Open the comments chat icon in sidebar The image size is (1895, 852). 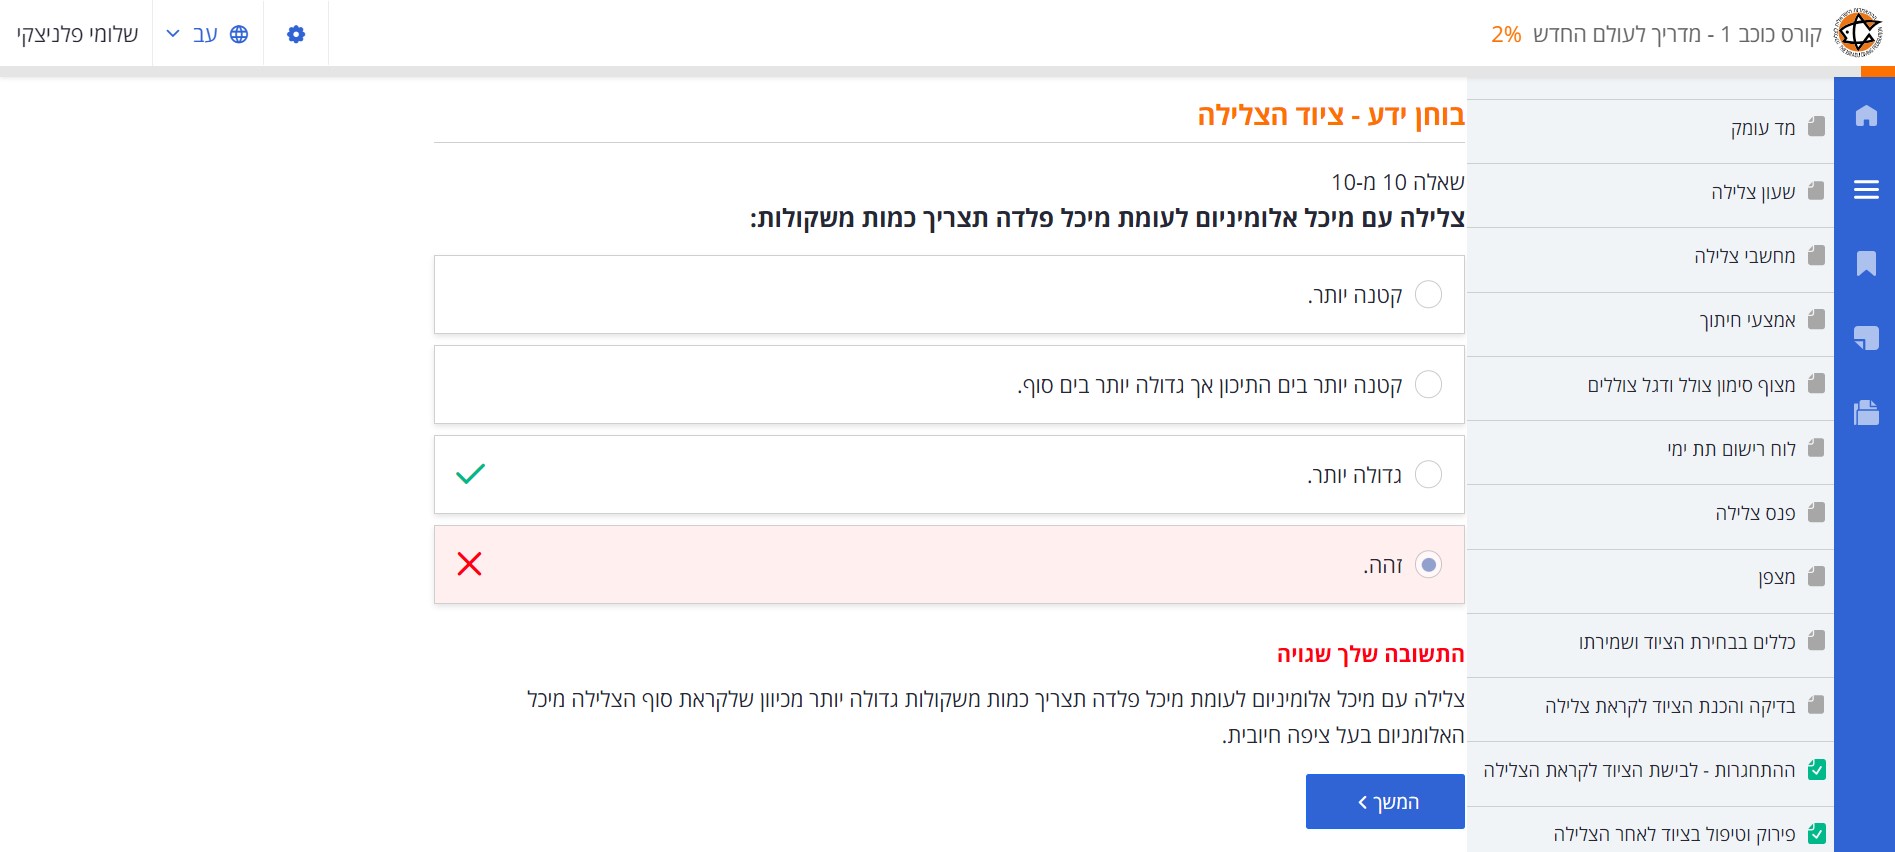point(1865,338)
